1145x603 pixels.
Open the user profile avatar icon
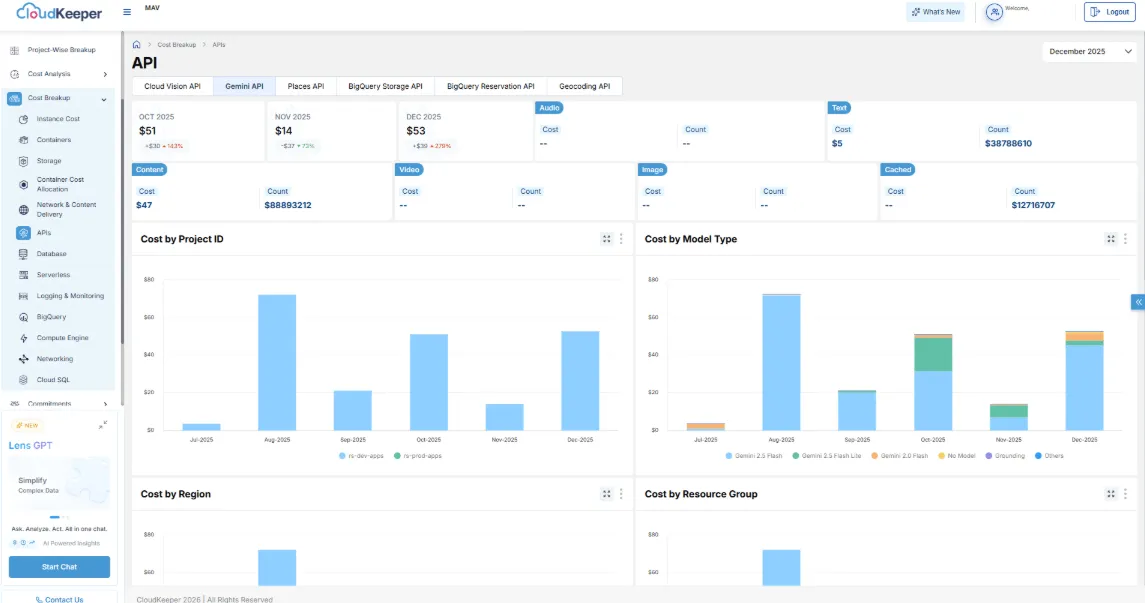[994, 12]
